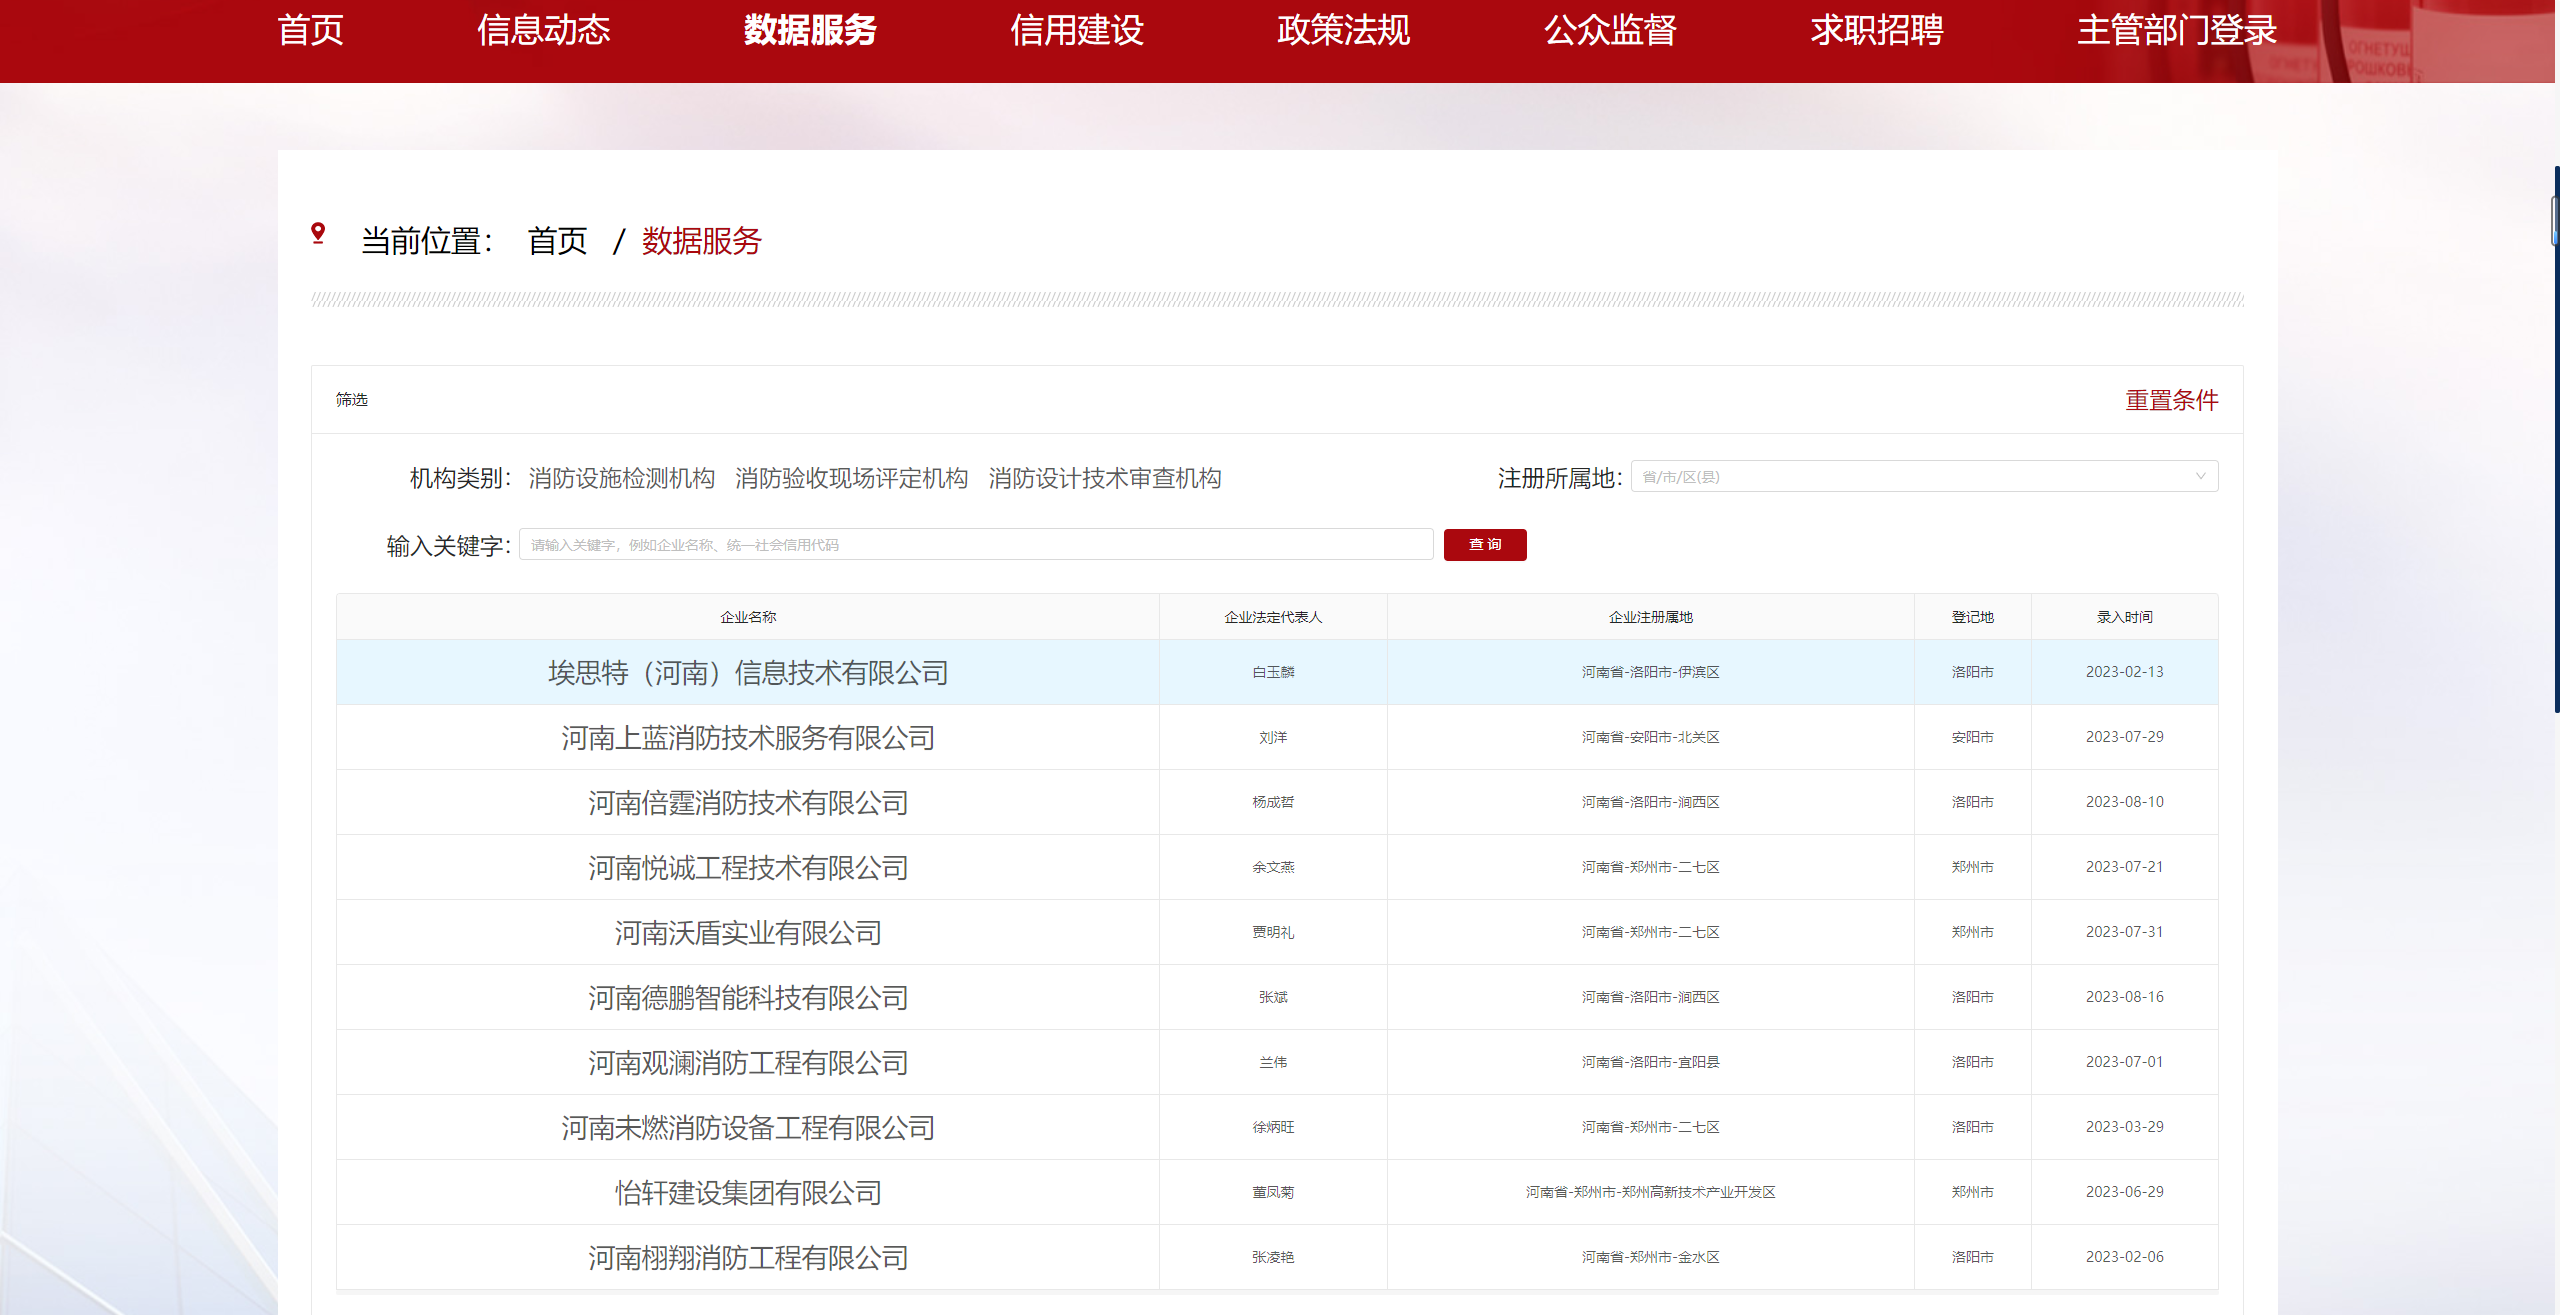This screenshot has width=2560, height=1315.
Task: Click the 企业名称 column header
Action: [x=748, y=617]
